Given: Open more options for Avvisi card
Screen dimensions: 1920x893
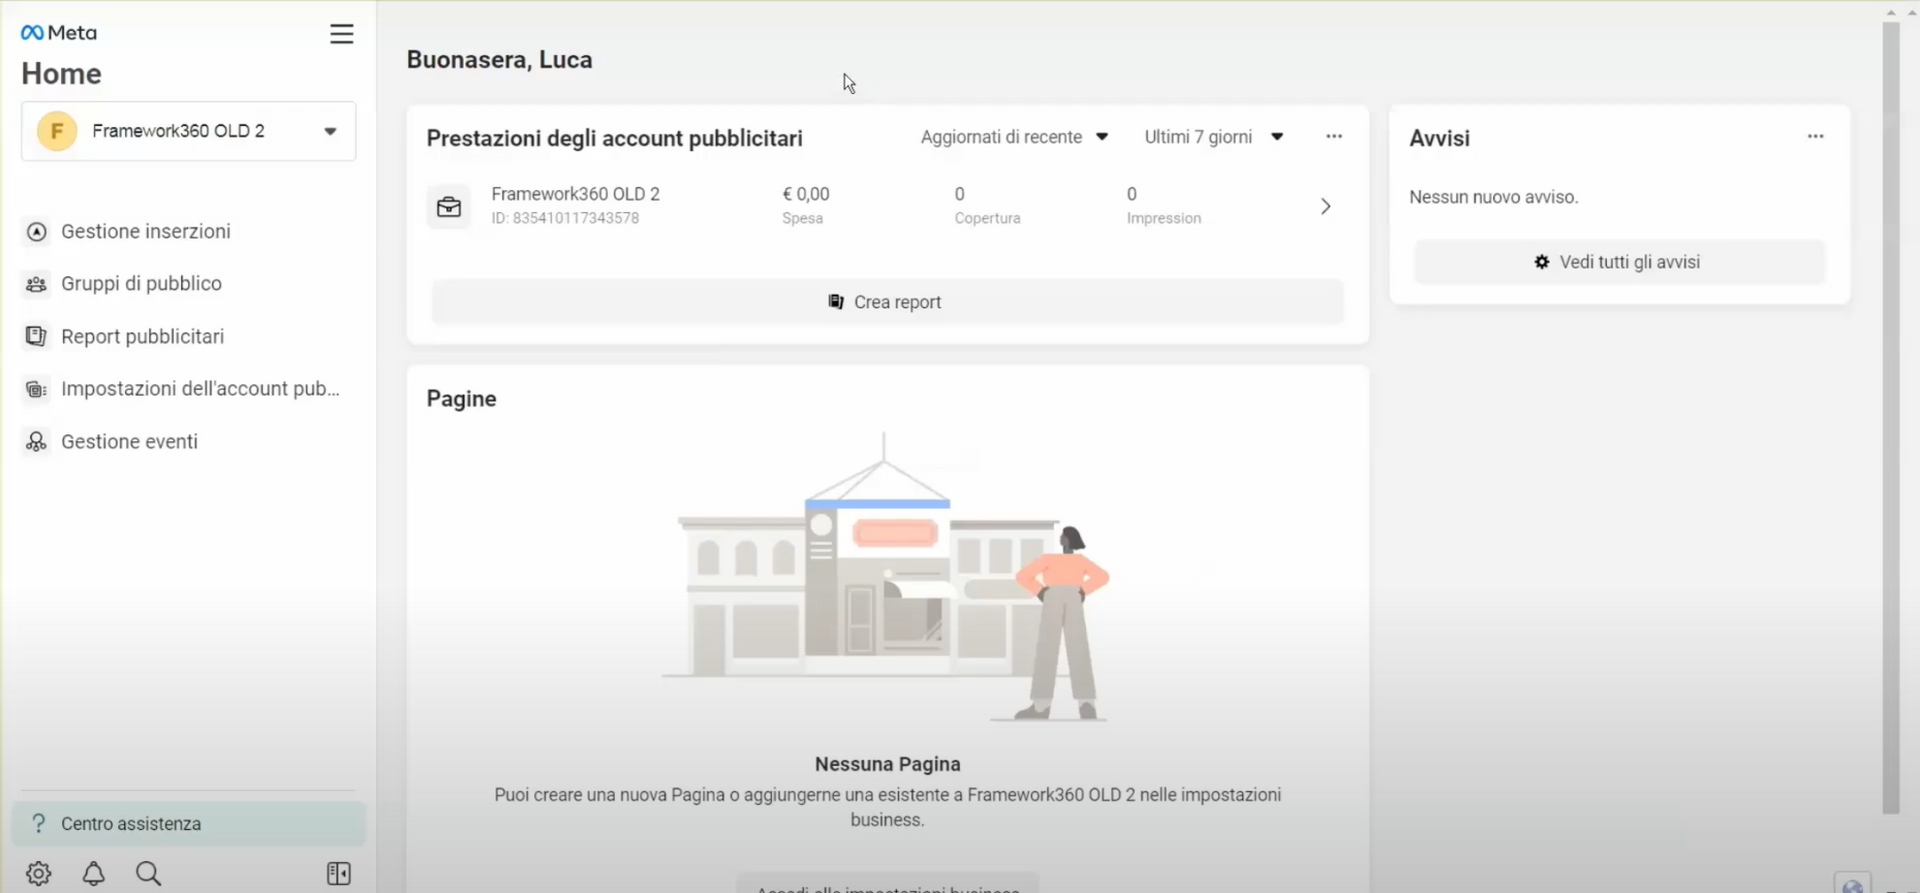Looking at the screenshot, I should [x=1816, y=137].
